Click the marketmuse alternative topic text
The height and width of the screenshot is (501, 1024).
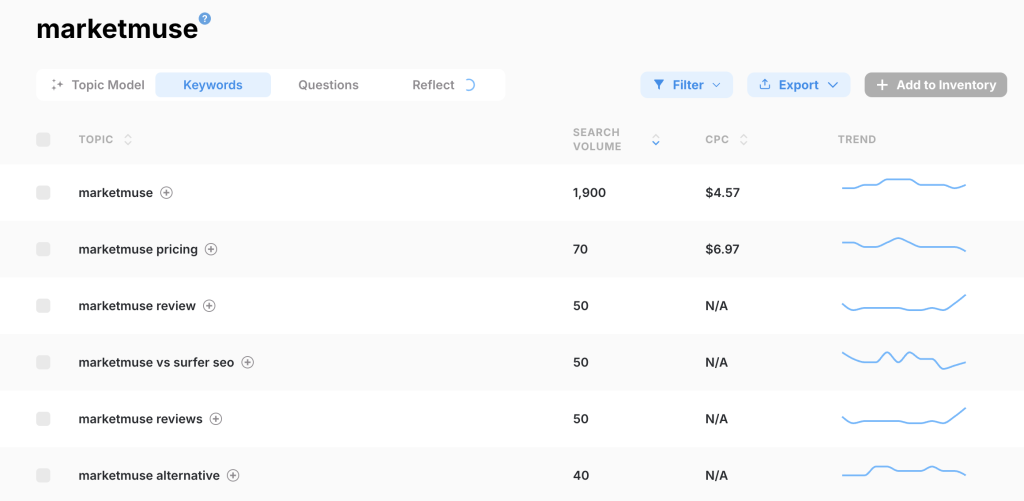pyautogui.click(x=149, y=476)
